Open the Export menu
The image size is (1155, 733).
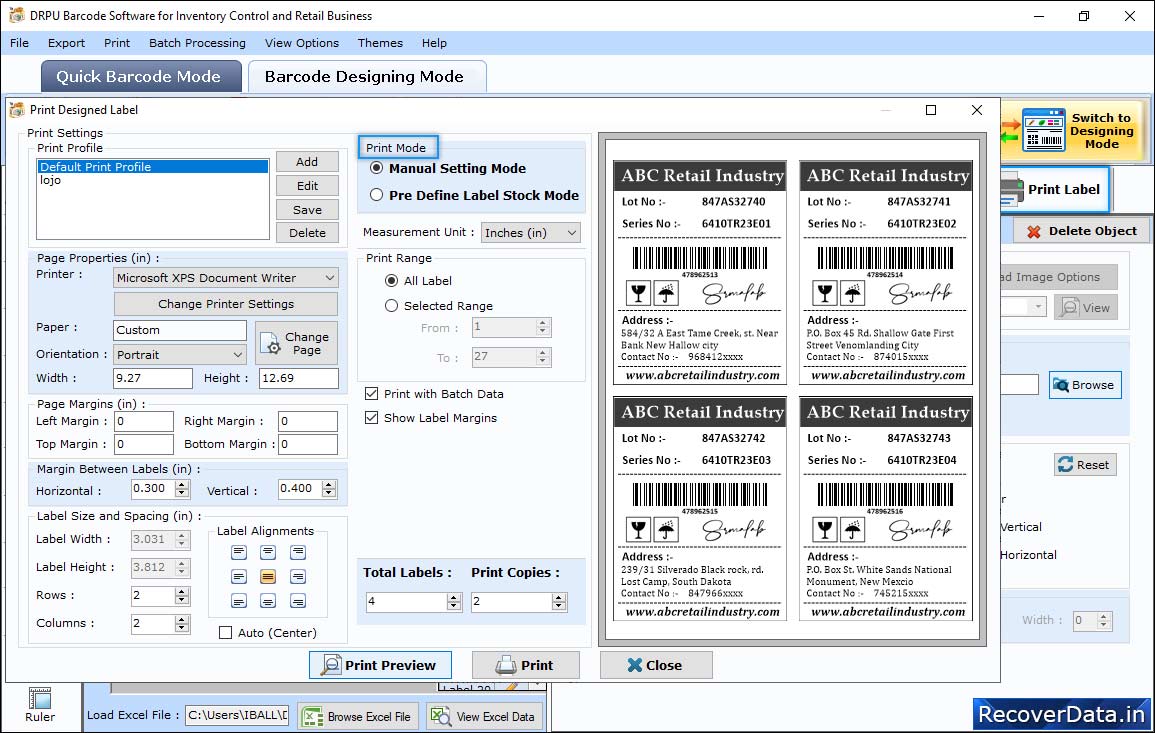coord(66,43)
